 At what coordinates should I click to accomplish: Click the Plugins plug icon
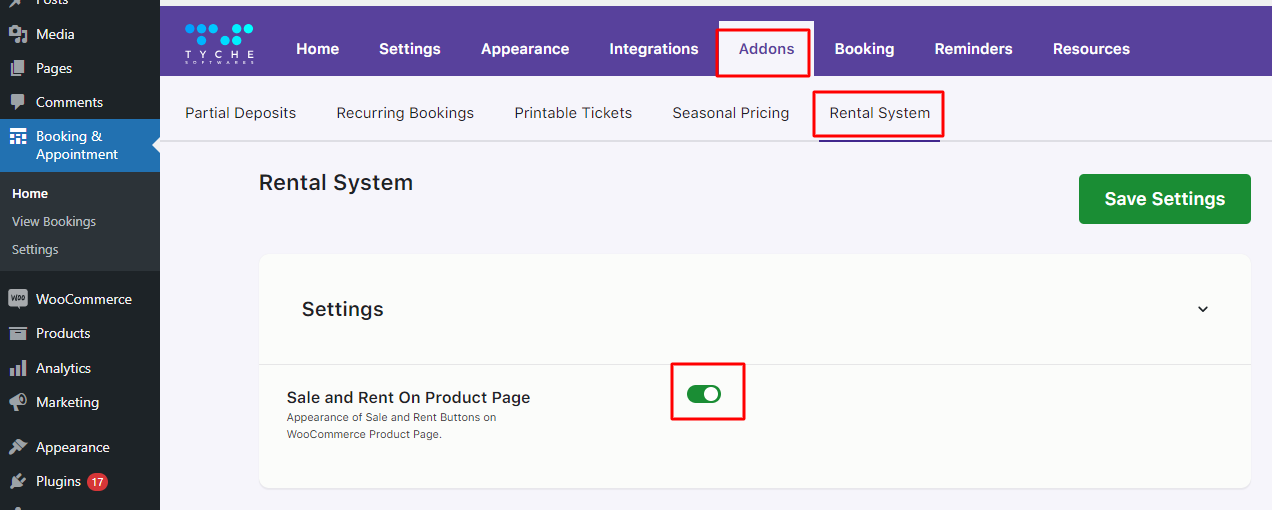(17, 481)
